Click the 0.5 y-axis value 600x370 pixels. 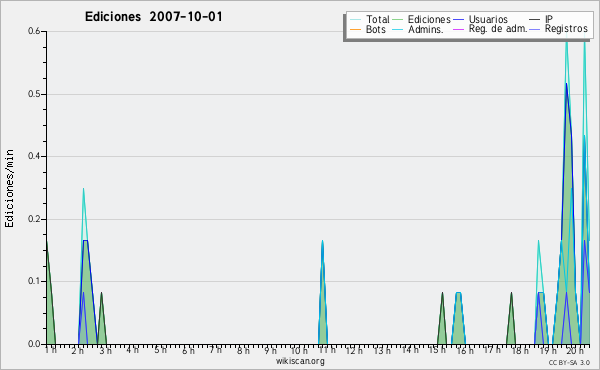(x=34, y=94)
